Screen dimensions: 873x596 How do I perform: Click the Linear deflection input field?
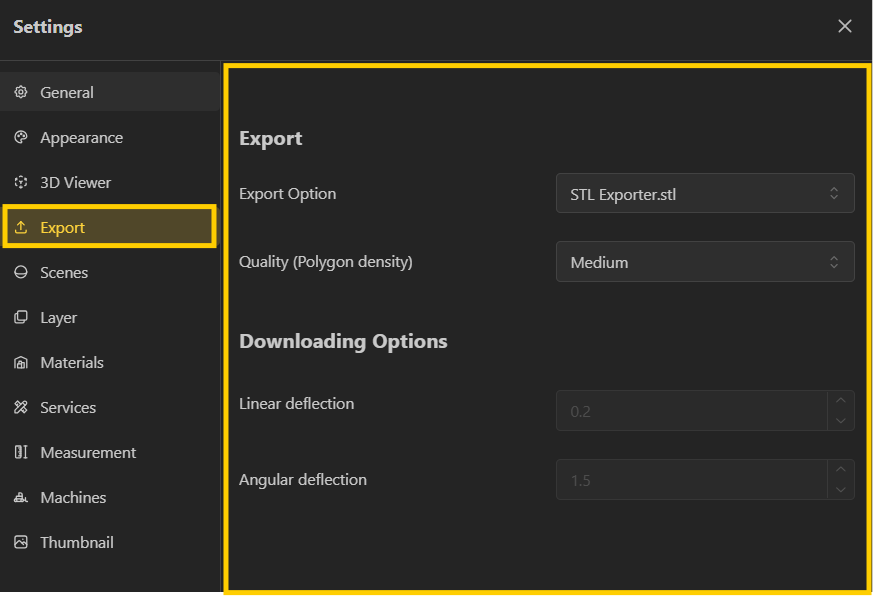(692, 411)
